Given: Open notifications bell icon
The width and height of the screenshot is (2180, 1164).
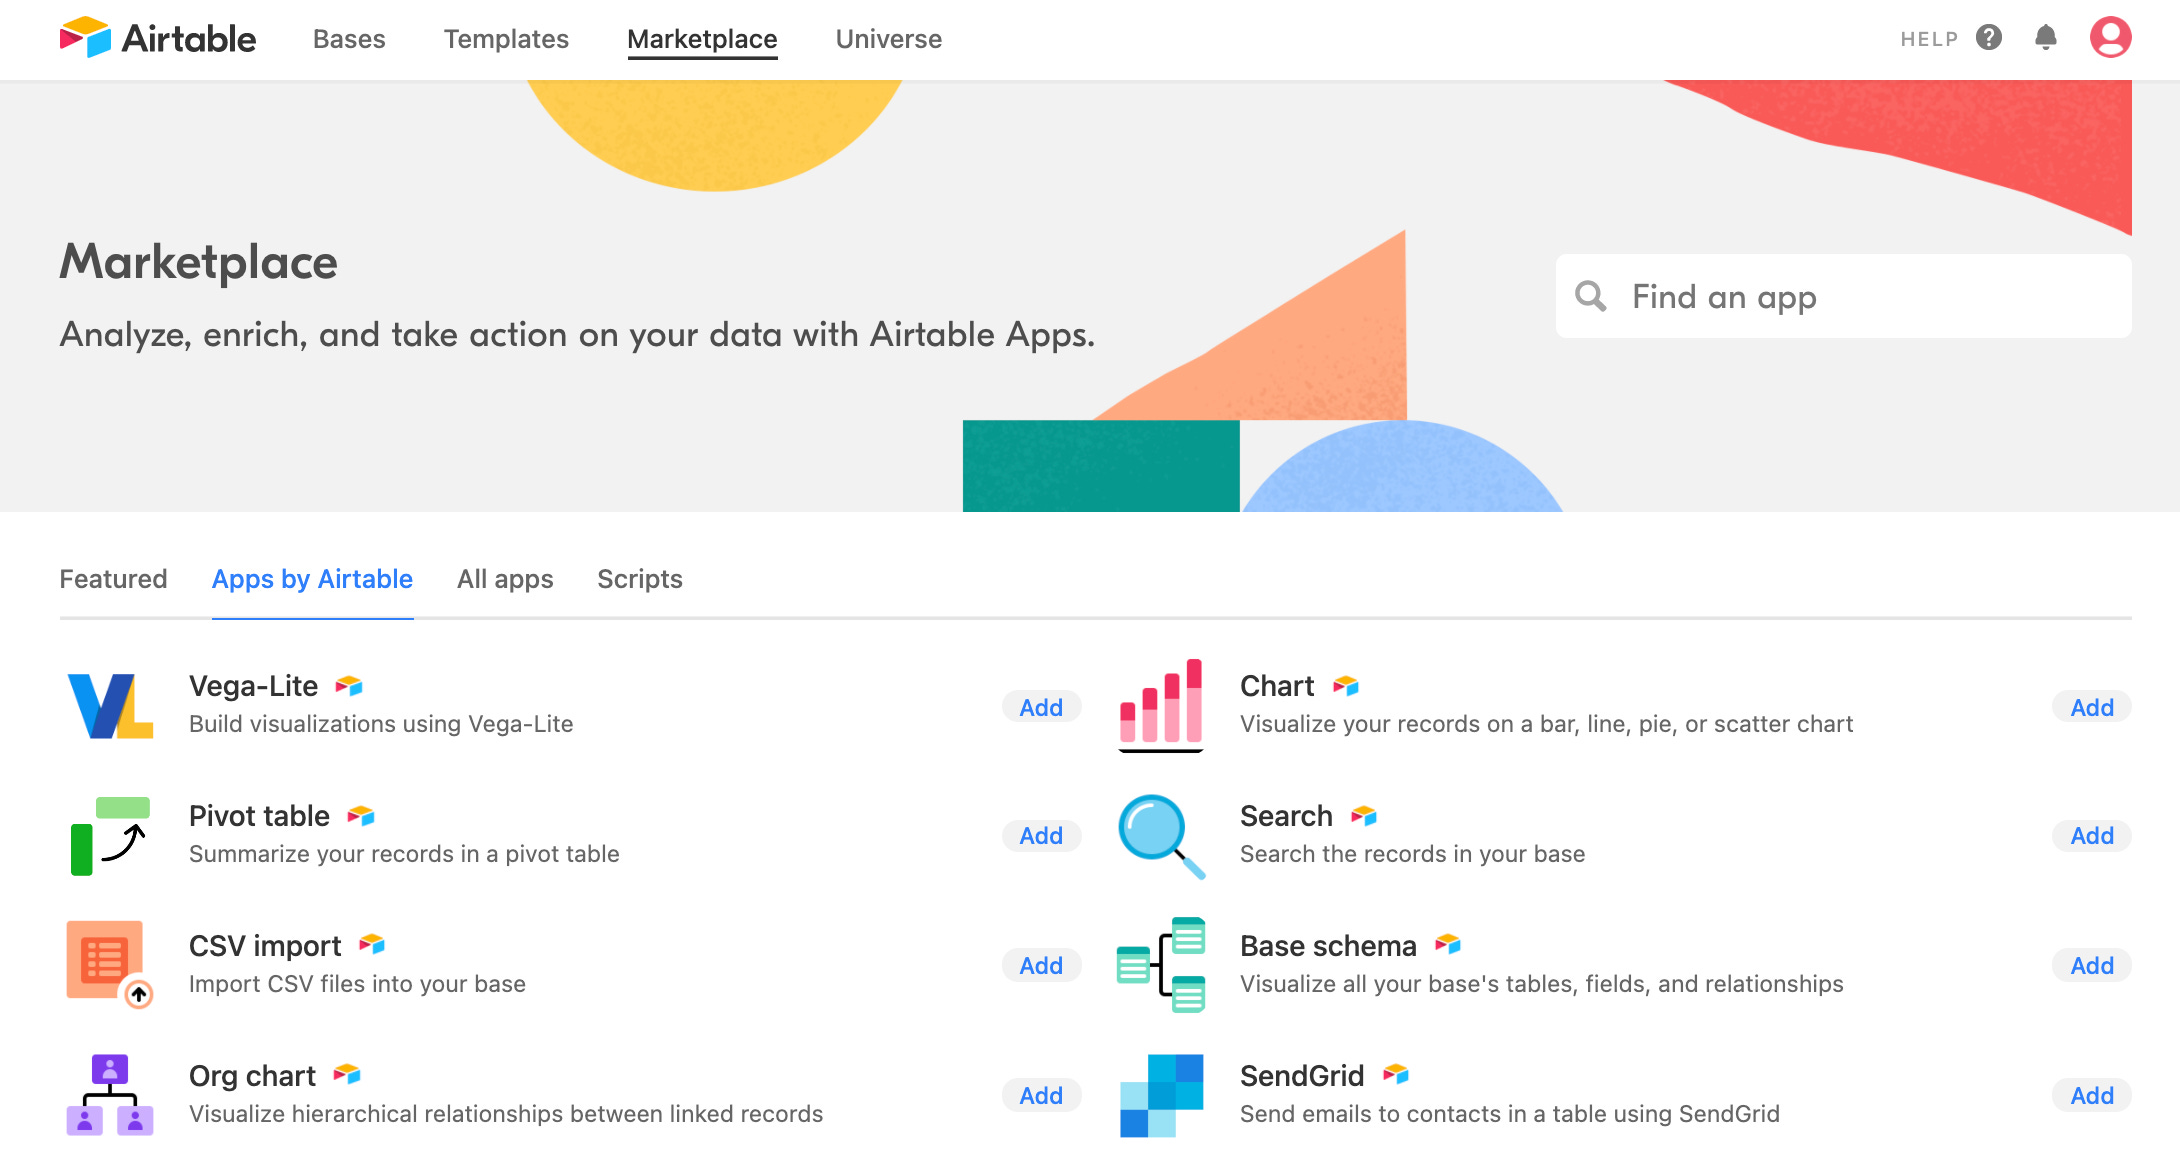Looking at the screenshot, I should 2045,38.
